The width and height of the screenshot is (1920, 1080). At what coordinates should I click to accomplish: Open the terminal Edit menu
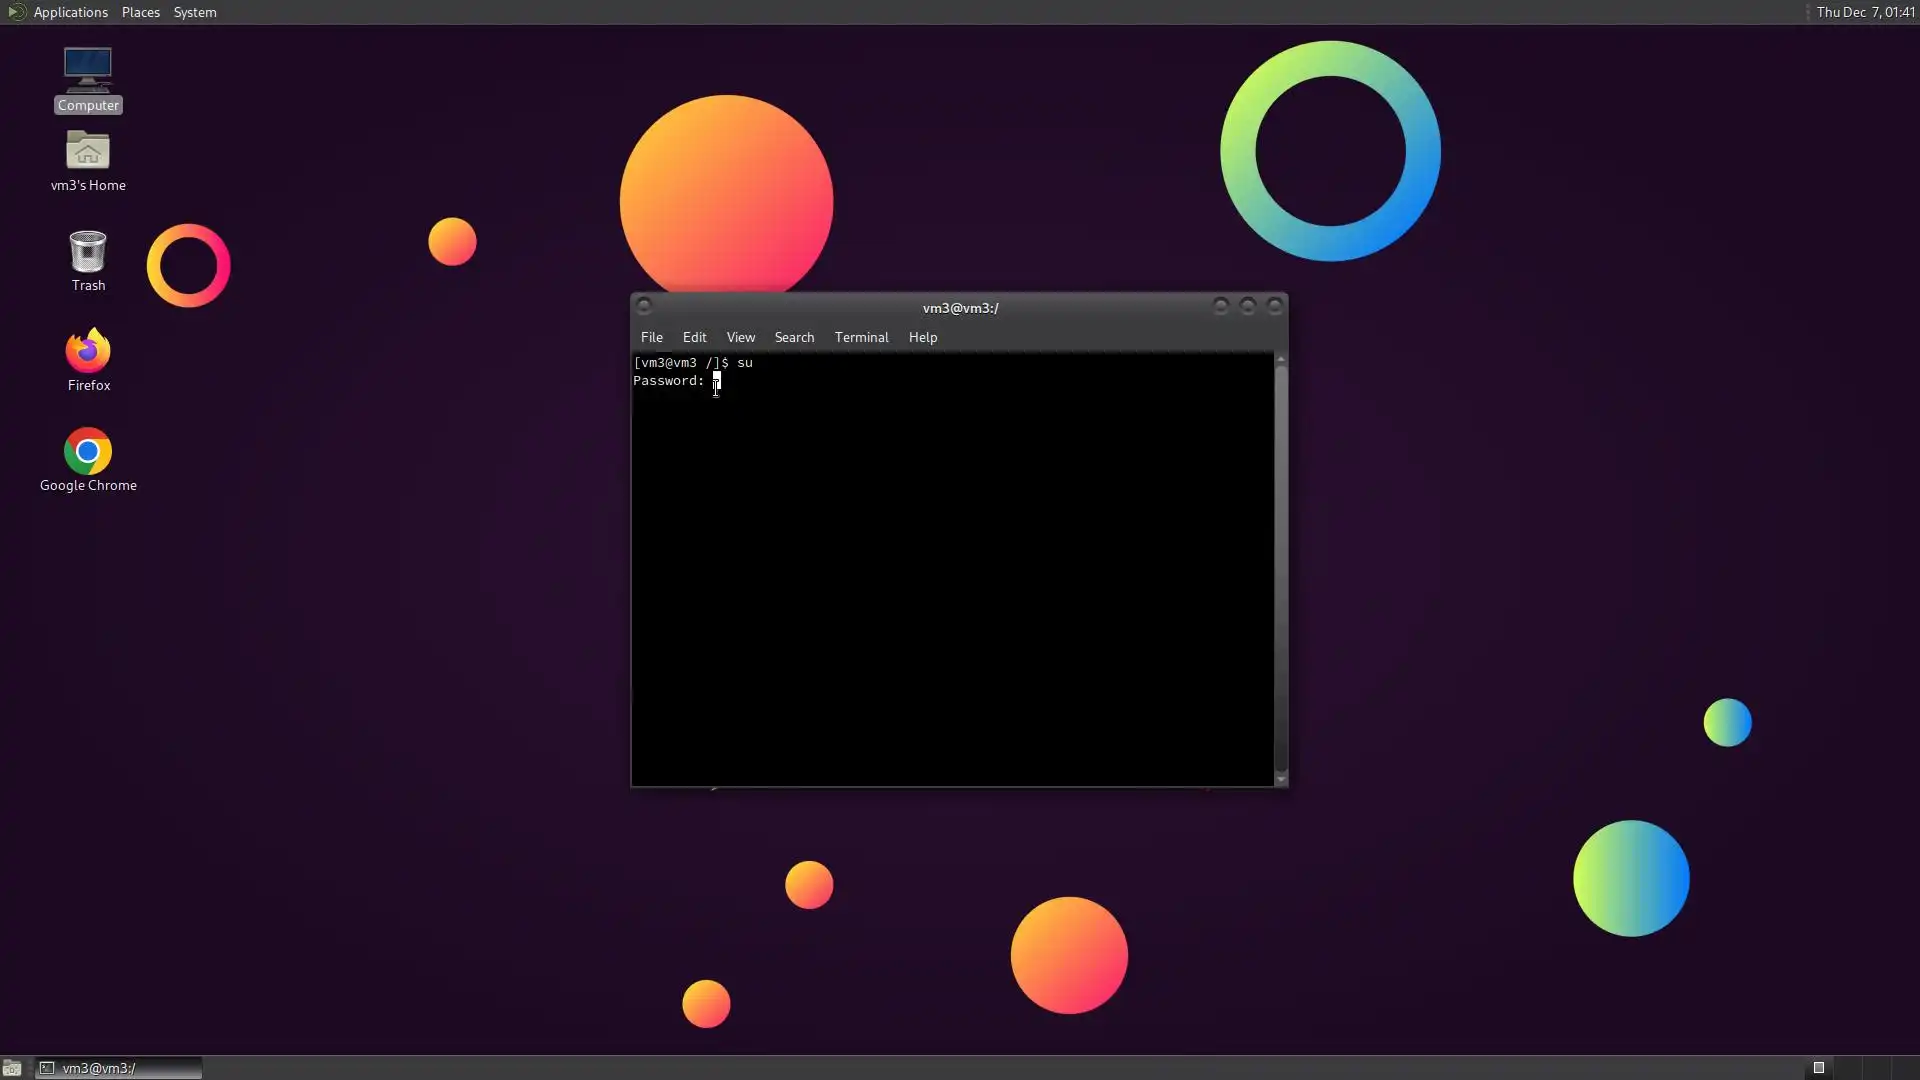(x=694, y=337)
